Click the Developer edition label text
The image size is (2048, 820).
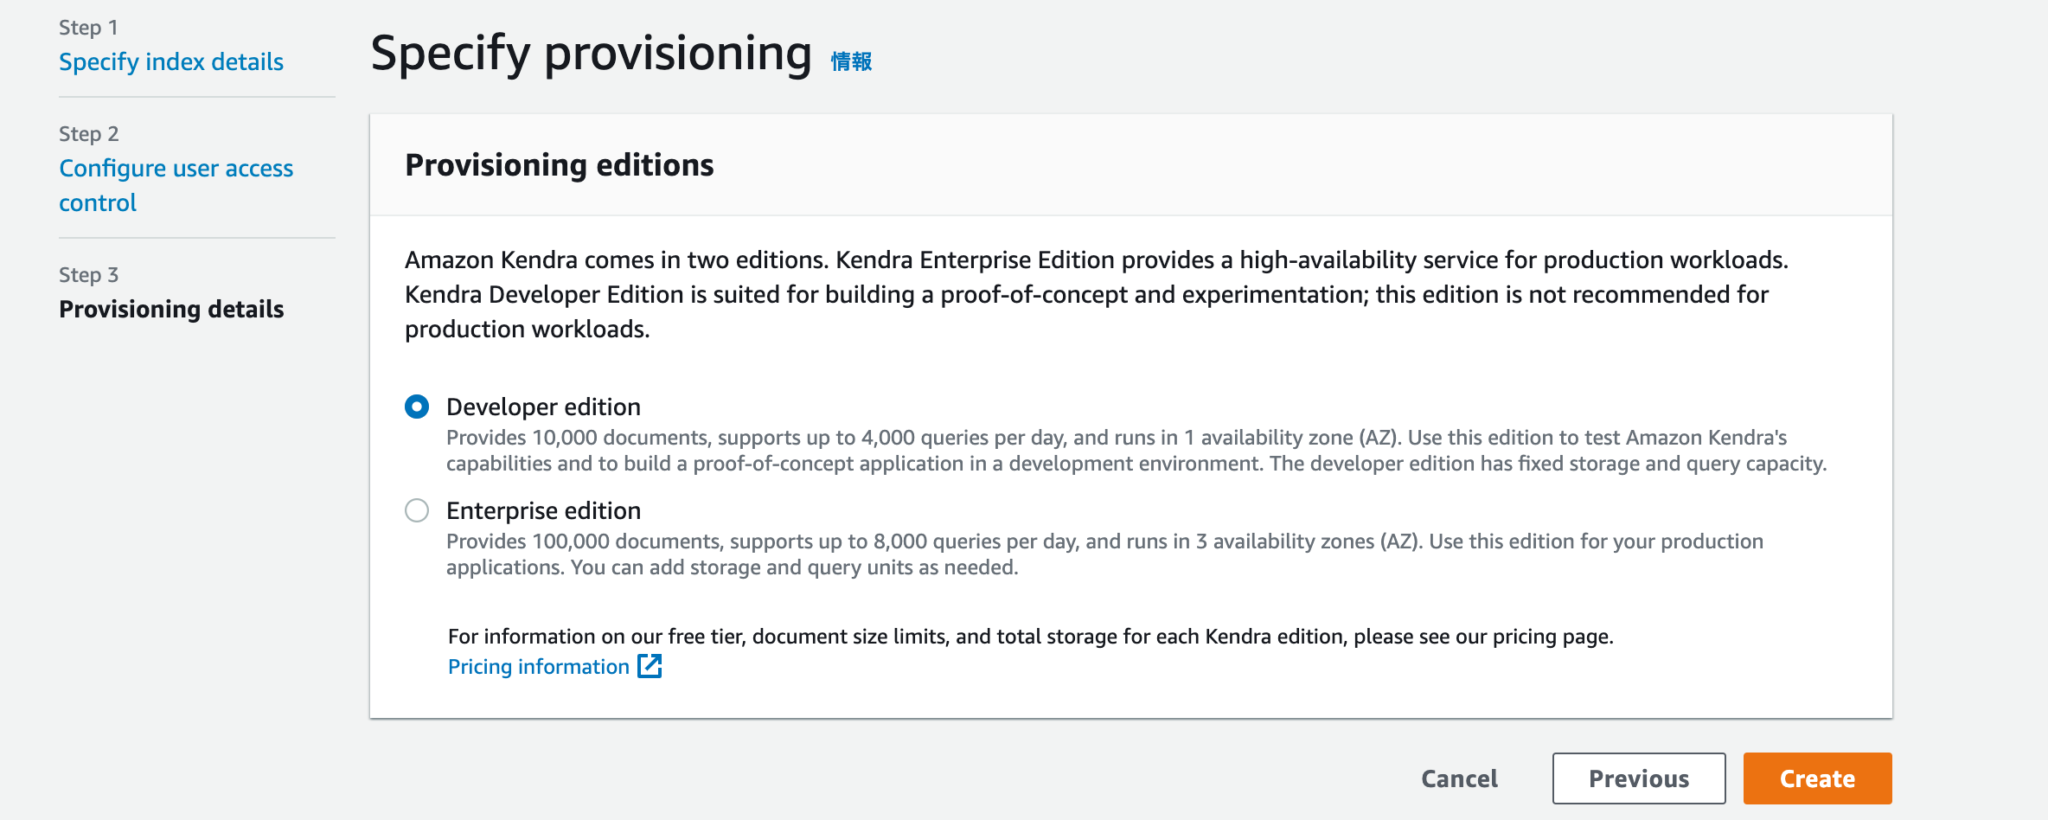[x=543, y=407]
